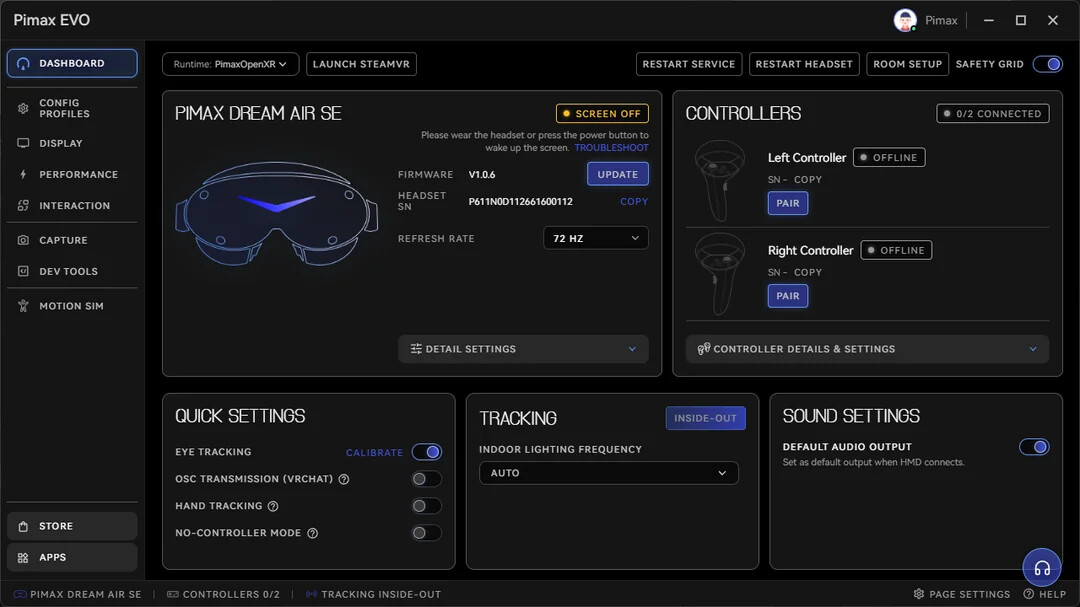
Task: Click the Restart Headset button
Action: click(x=804, y=64)
